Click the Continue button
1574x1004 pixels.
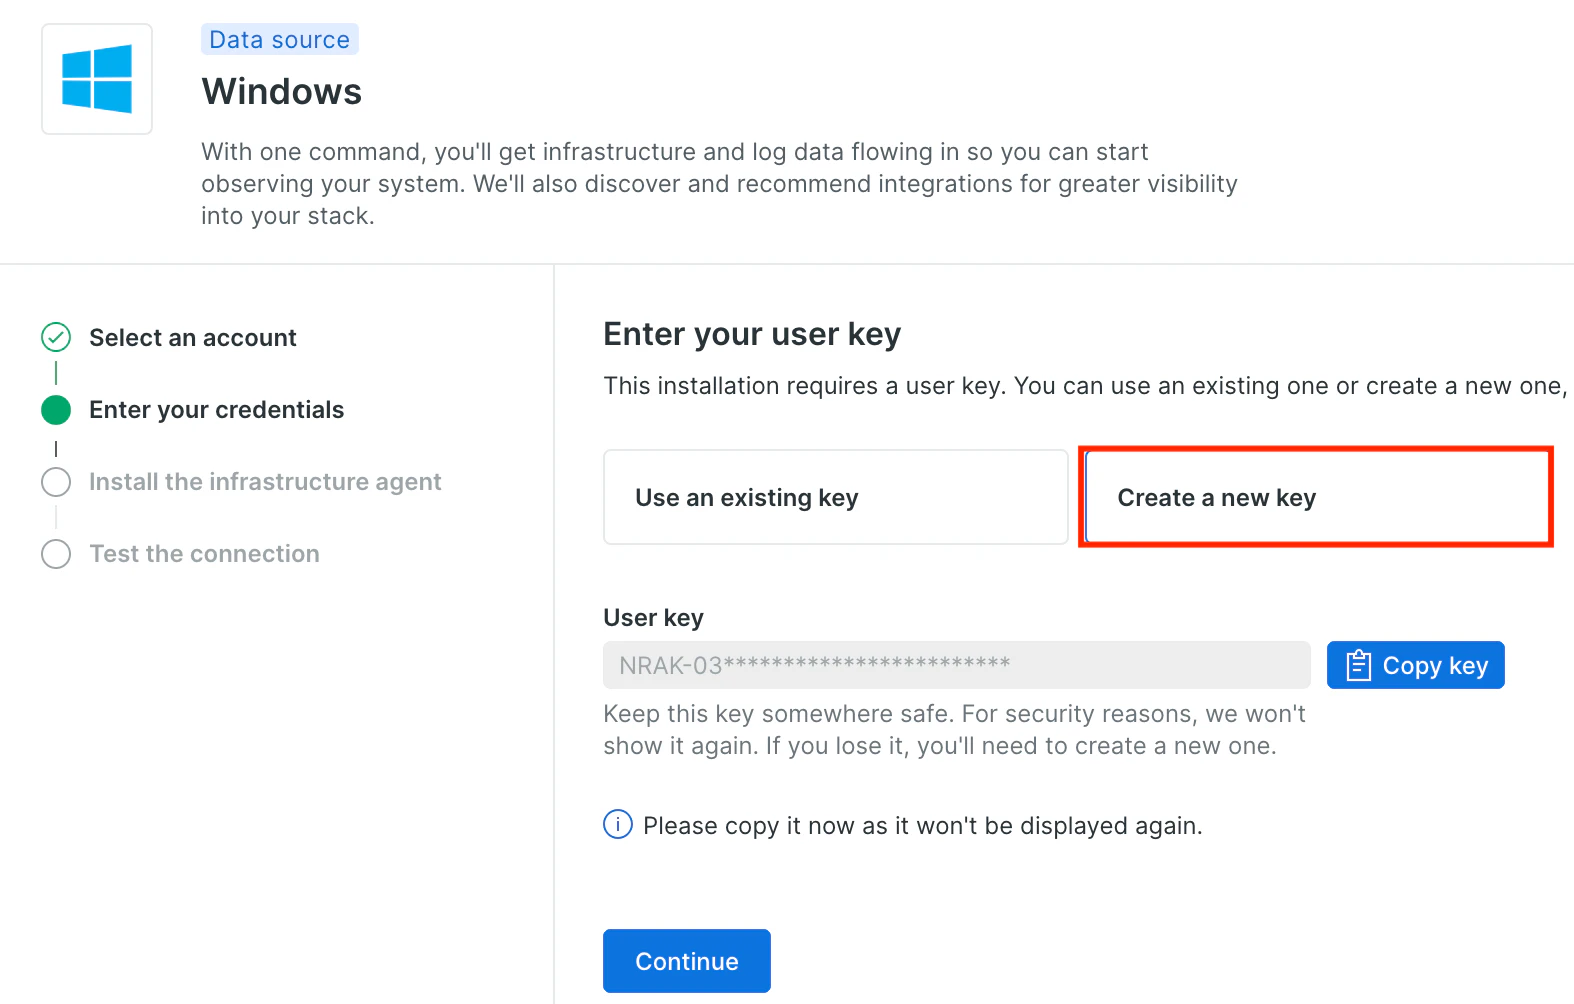[687, 961]
